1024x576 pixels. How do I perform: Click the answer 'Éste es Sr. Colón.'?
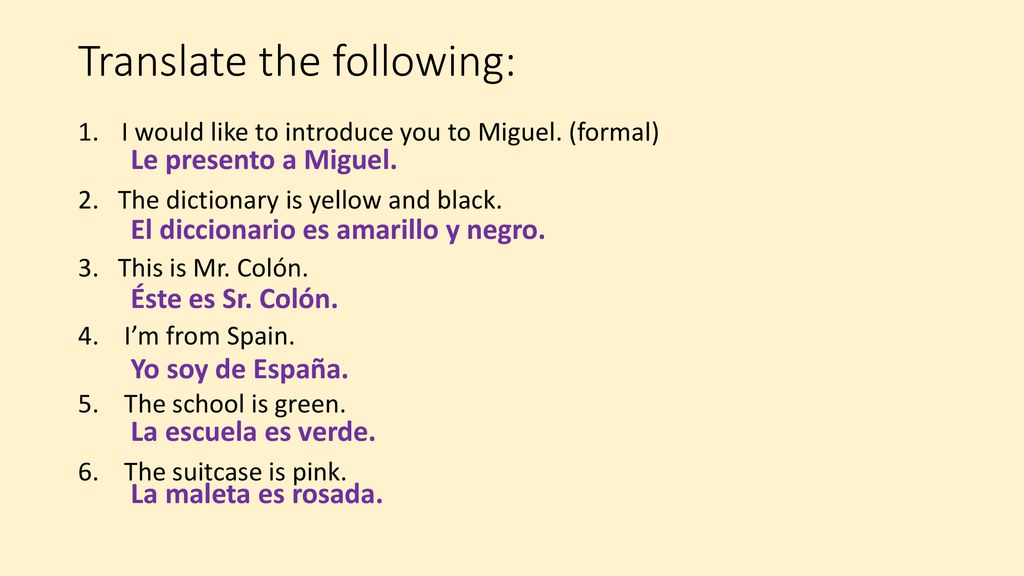pos(234,298)
